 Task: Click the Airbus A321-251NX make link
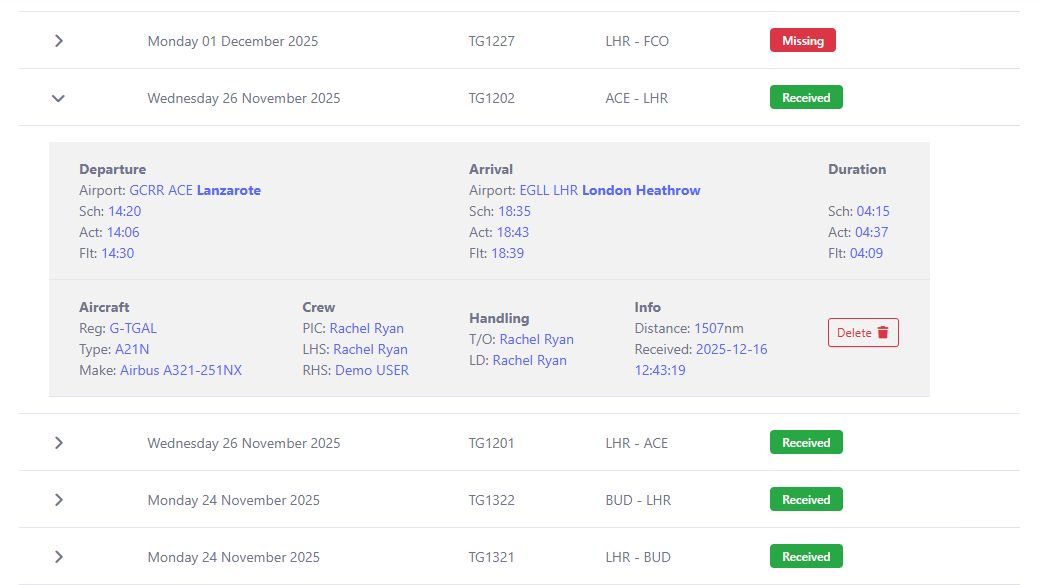click(181, 370)
